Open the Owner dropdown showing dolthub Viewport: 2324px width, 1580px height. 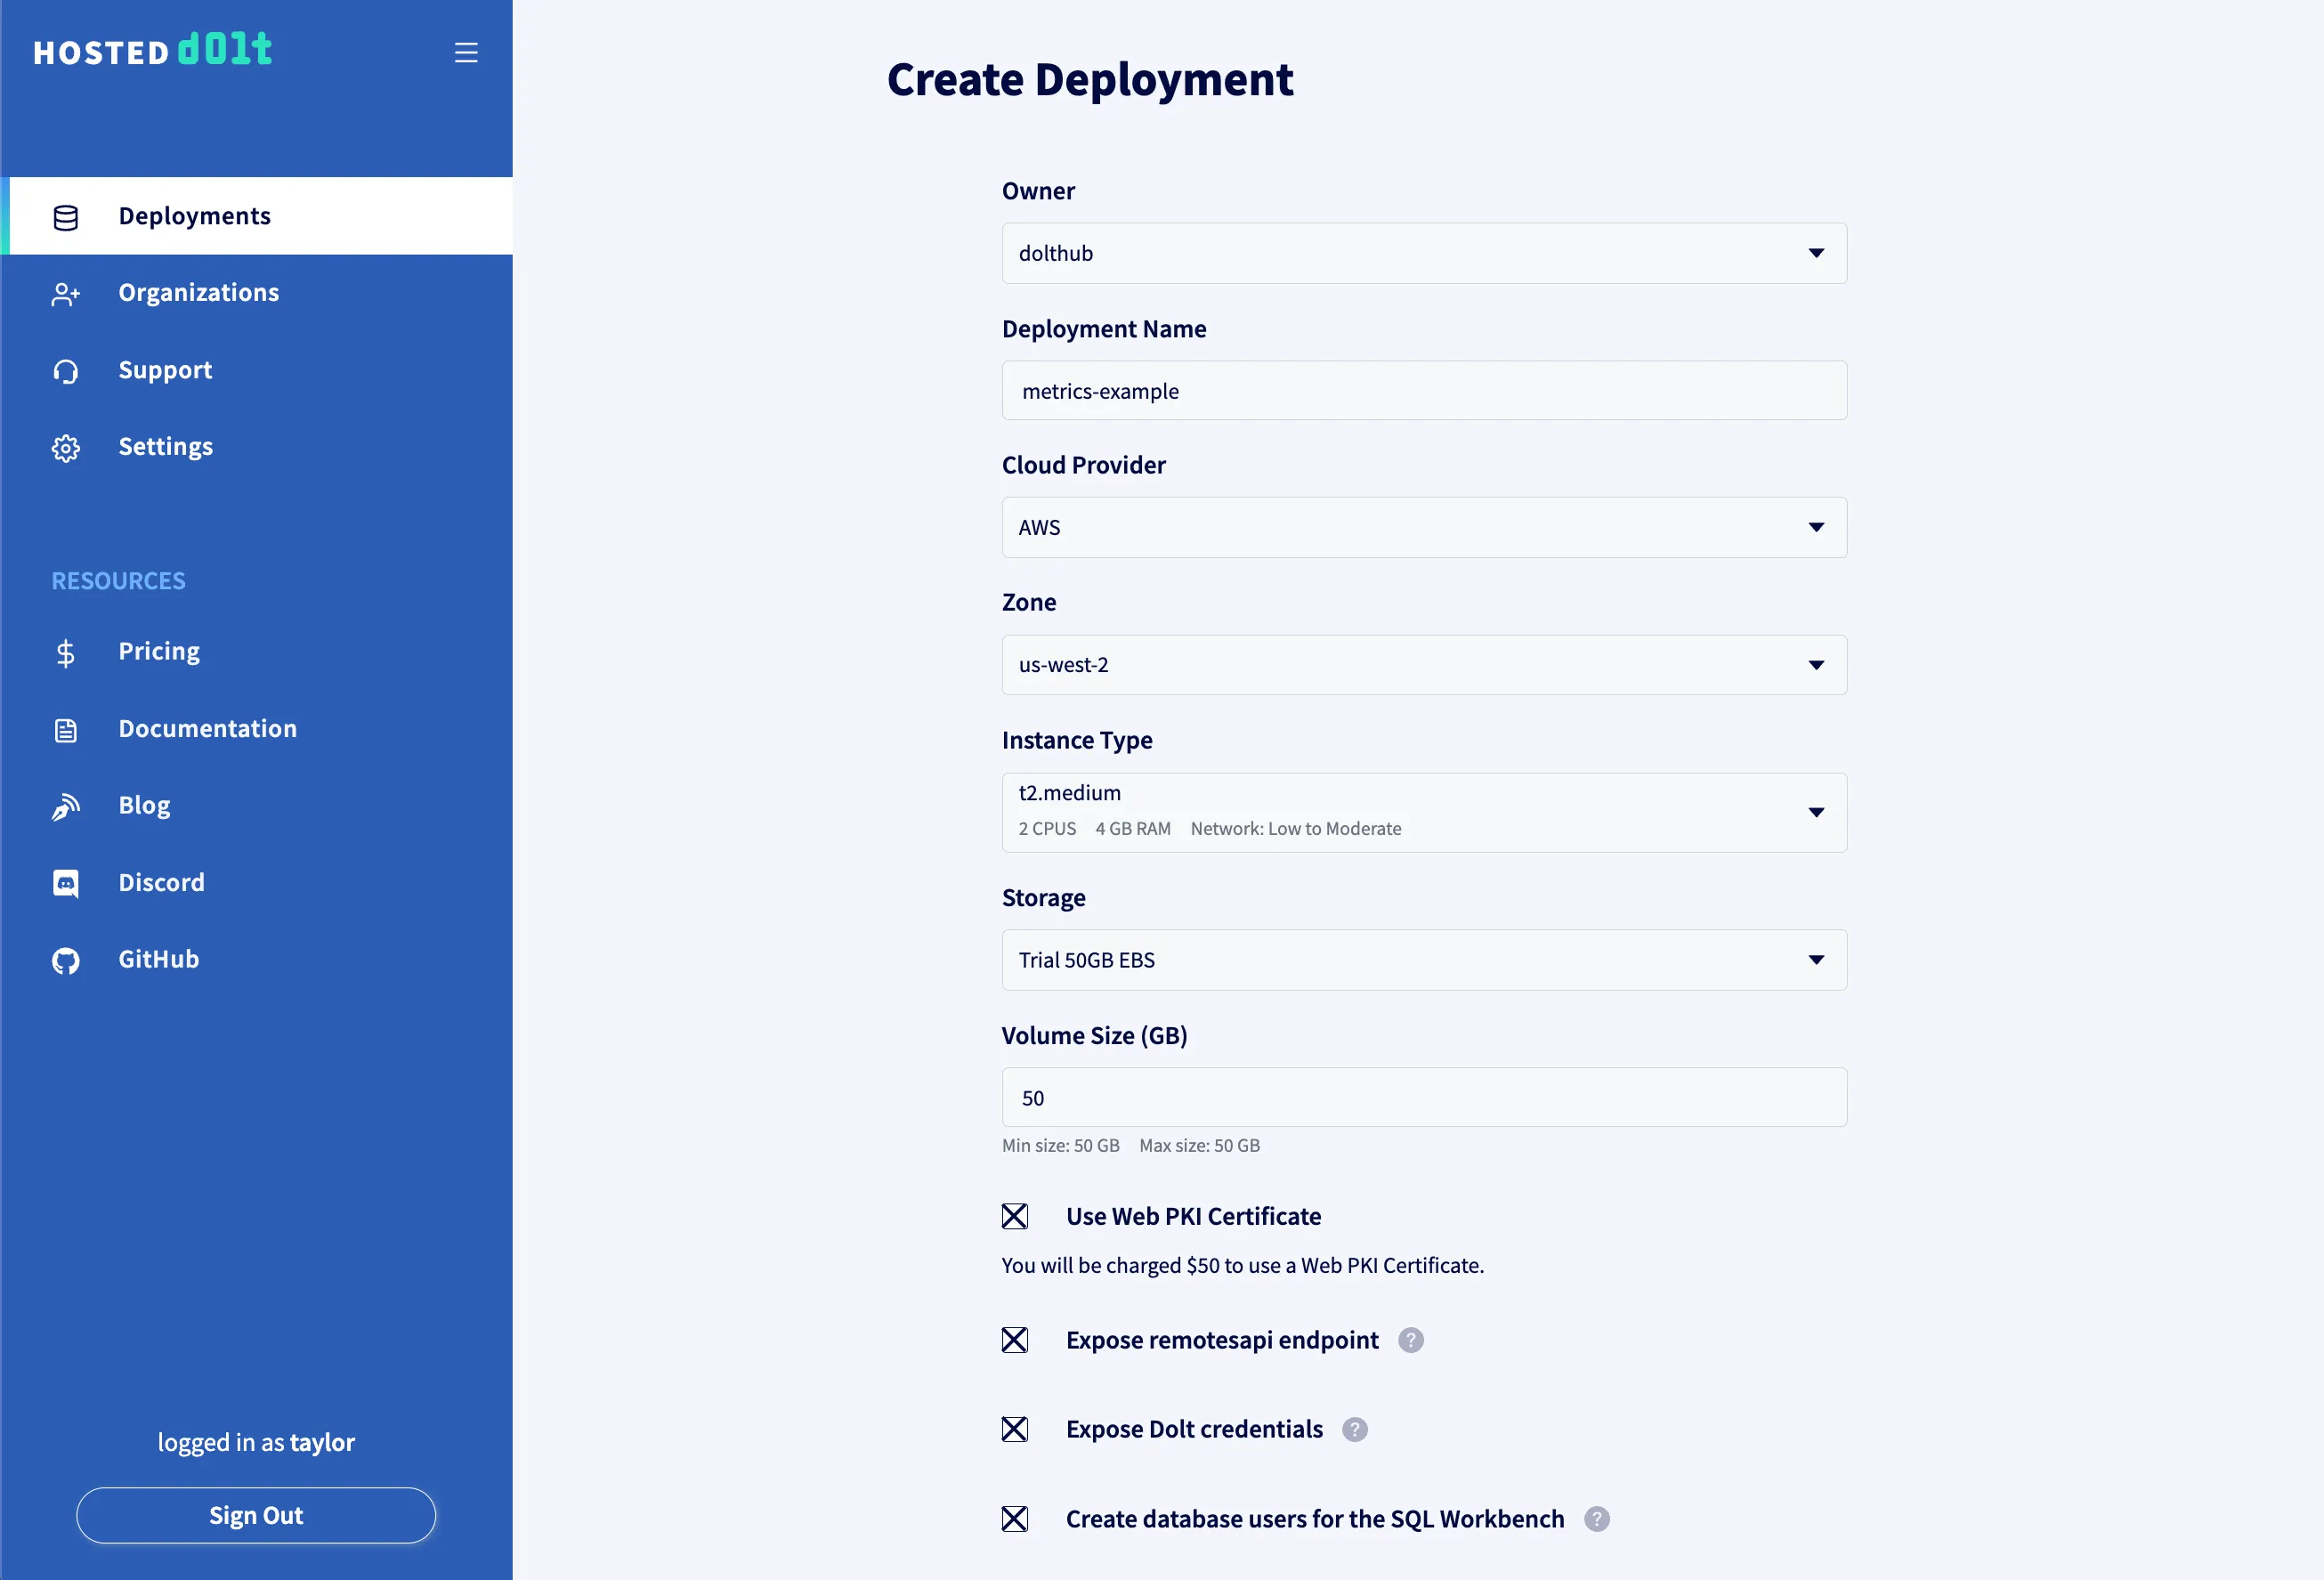[1423, 253]
